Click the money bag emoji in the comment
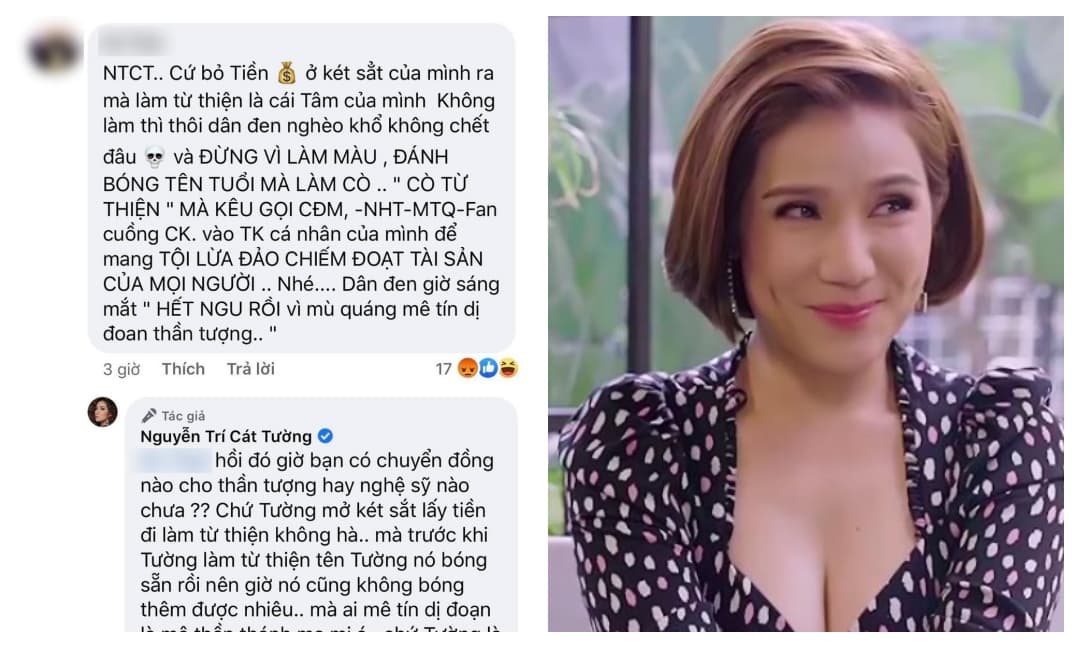The image size is (1080, 648). tap(287, 72)
